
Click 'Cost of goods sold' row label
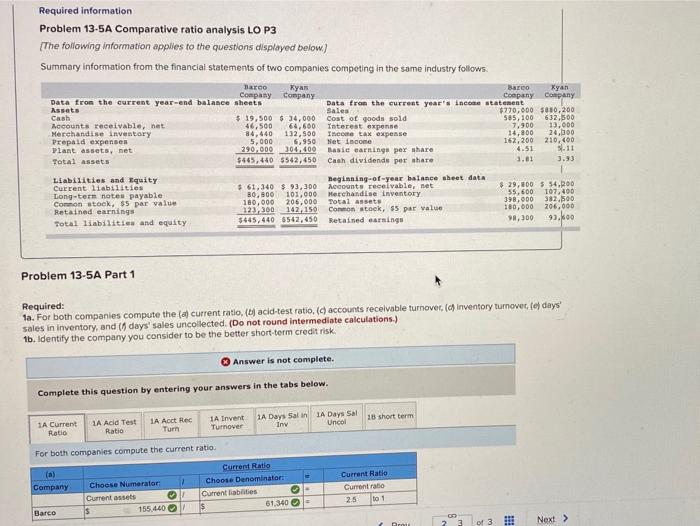367,118
